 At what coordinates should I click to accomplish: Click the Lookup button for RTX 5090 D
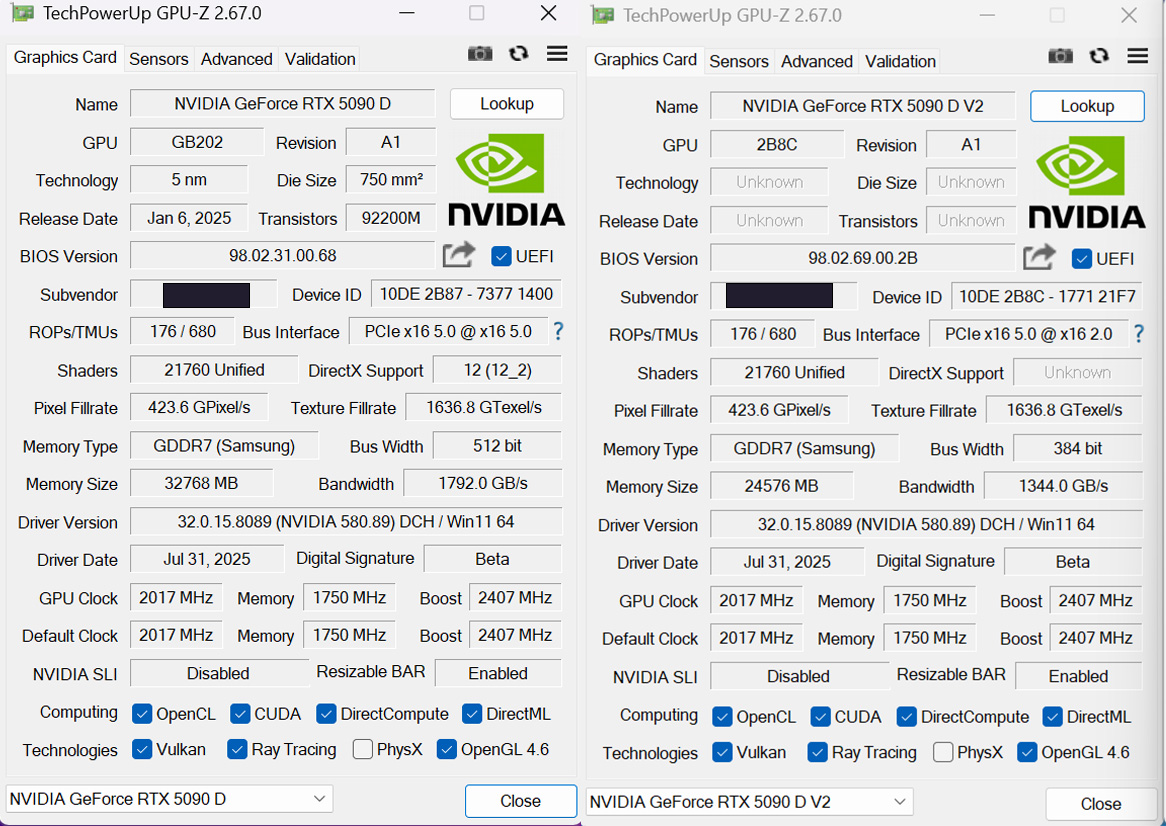click(x=506, y=103)
